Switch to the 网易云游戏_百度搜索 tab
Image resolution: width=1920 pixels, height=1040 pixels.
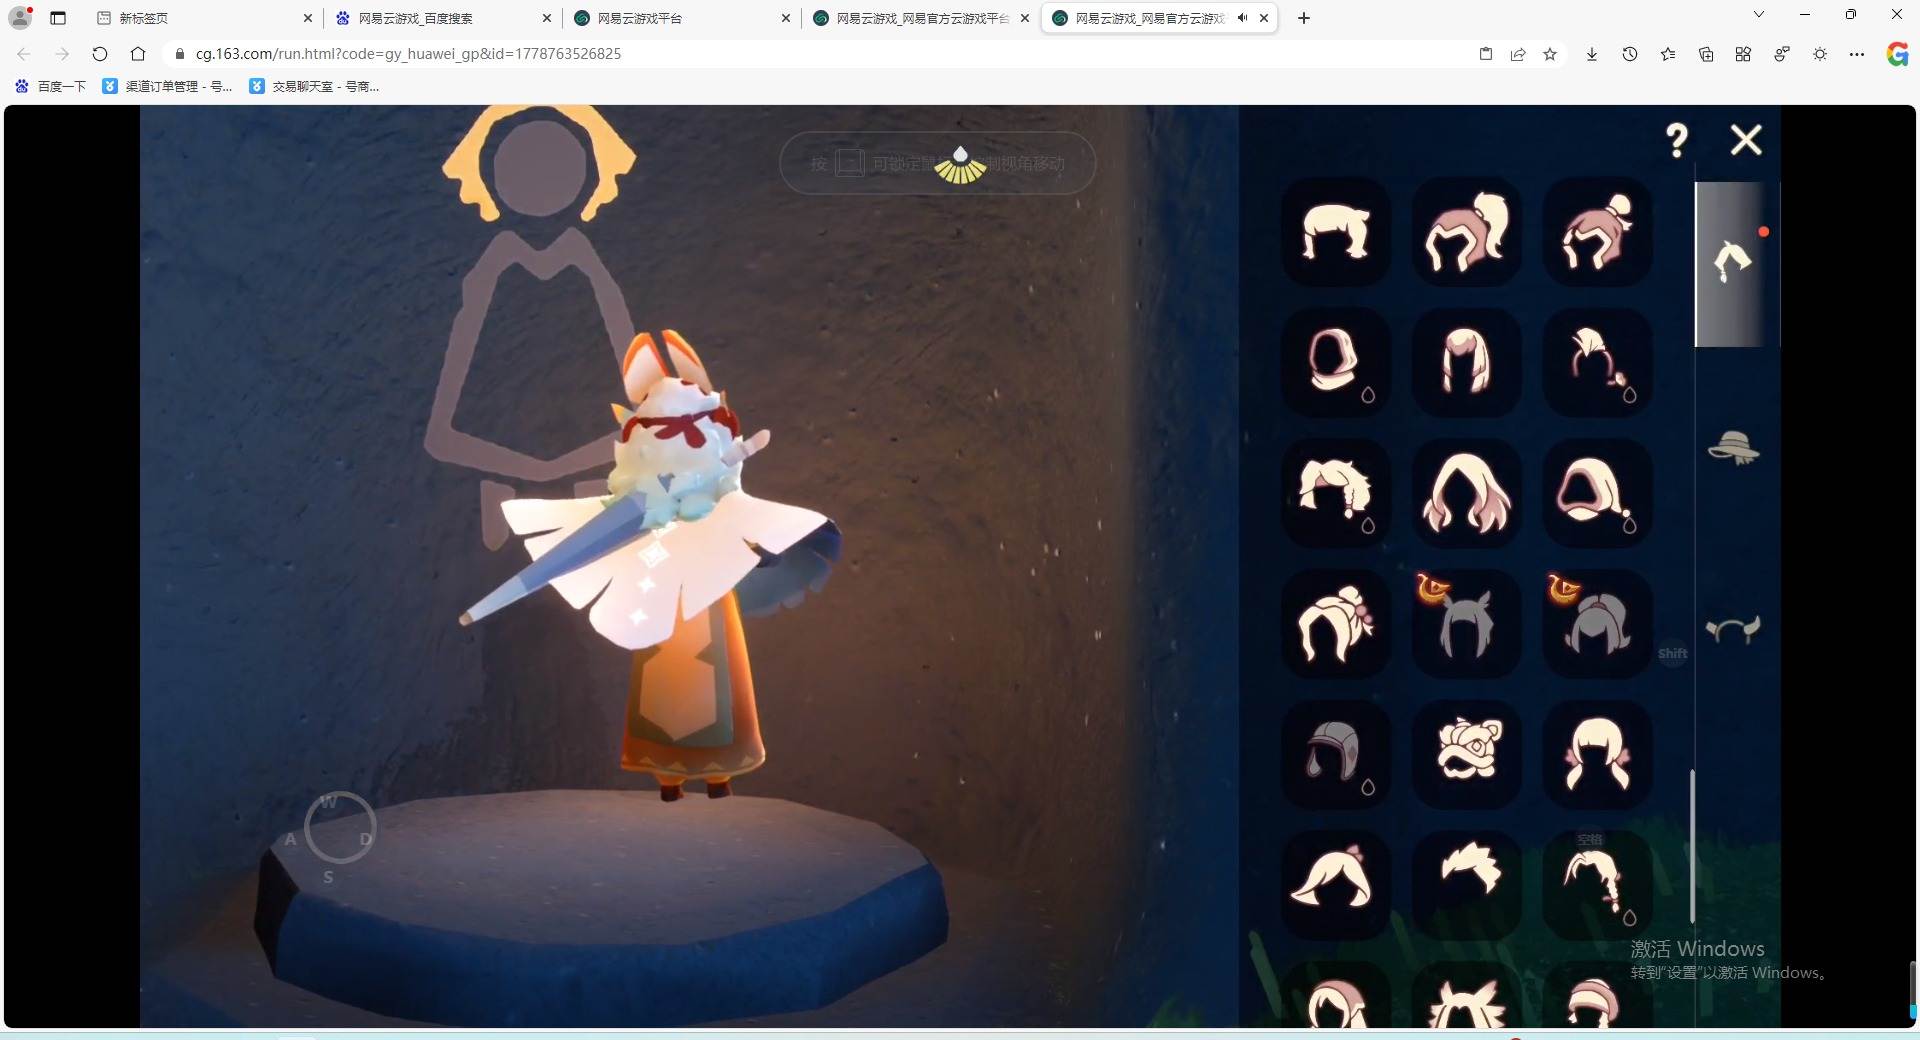click(x=441, y=18)
